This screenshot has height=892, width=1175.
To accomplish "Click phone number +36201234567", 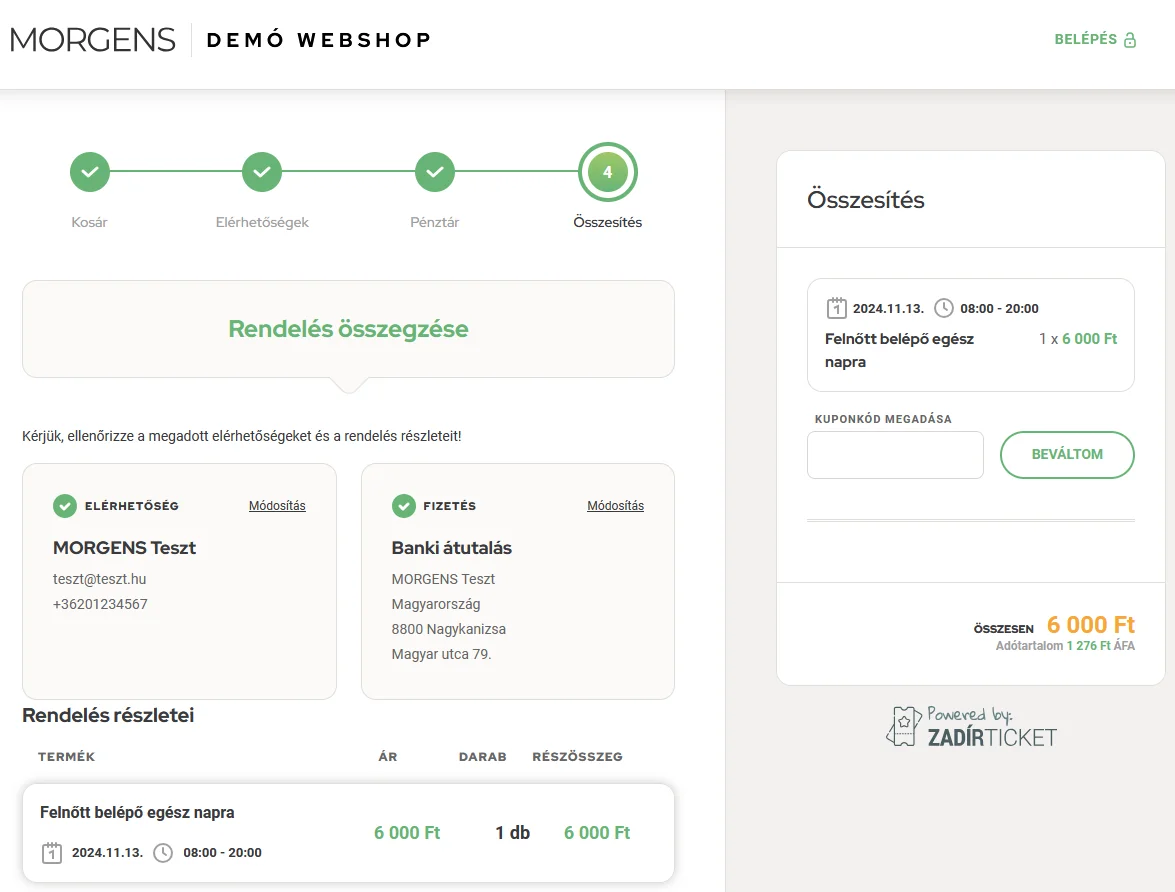I will (x=100, y=604).
